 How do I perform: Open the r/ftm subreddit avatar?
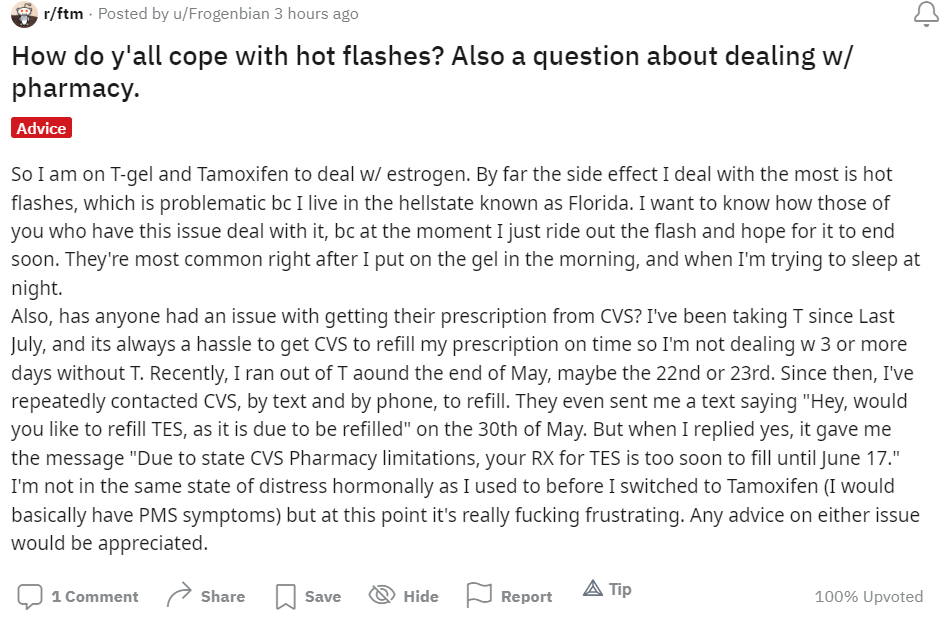(24, 14)
